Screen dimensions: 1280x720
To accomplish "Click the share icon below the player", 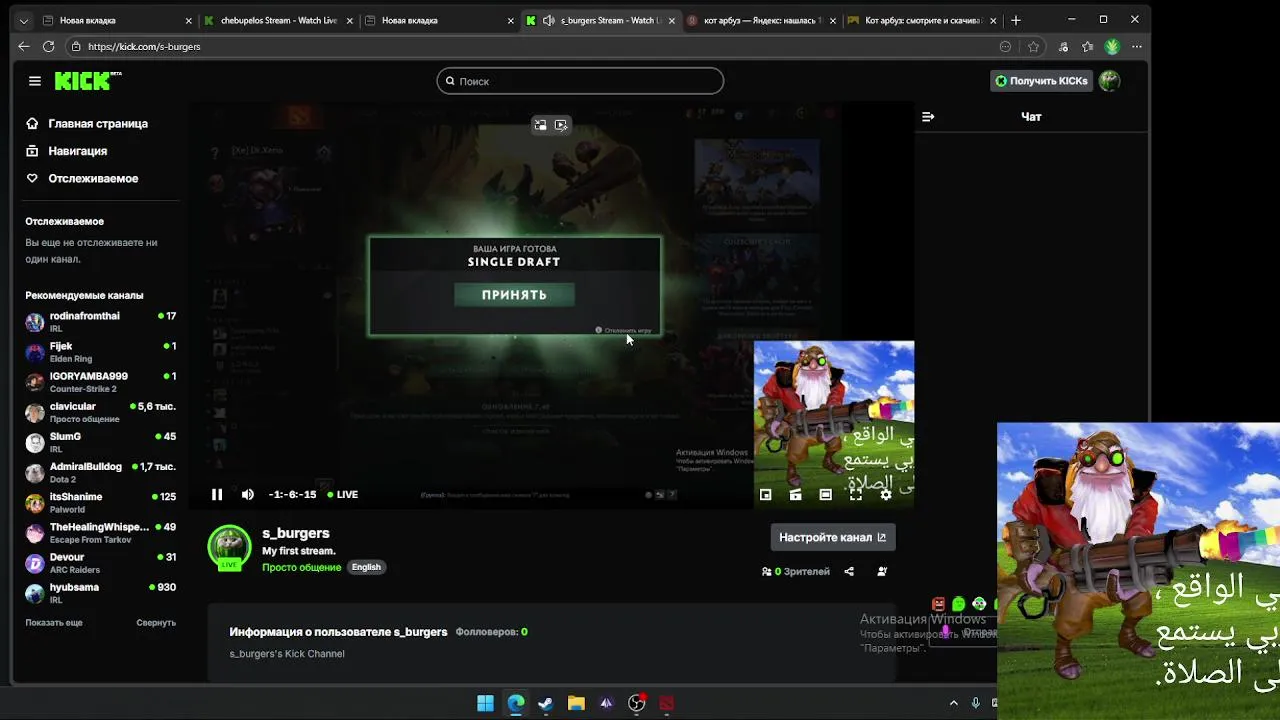I will [849, 572].
